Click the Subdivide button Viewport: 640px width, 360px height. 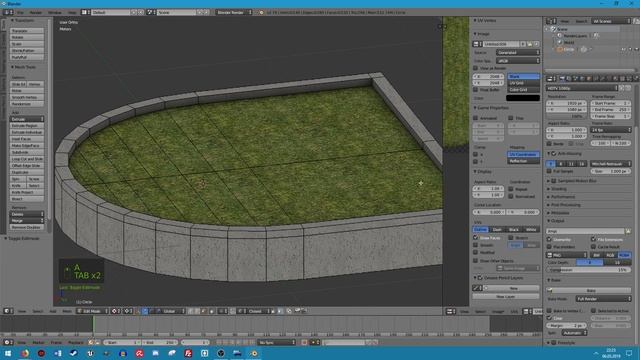coord(27,152)
